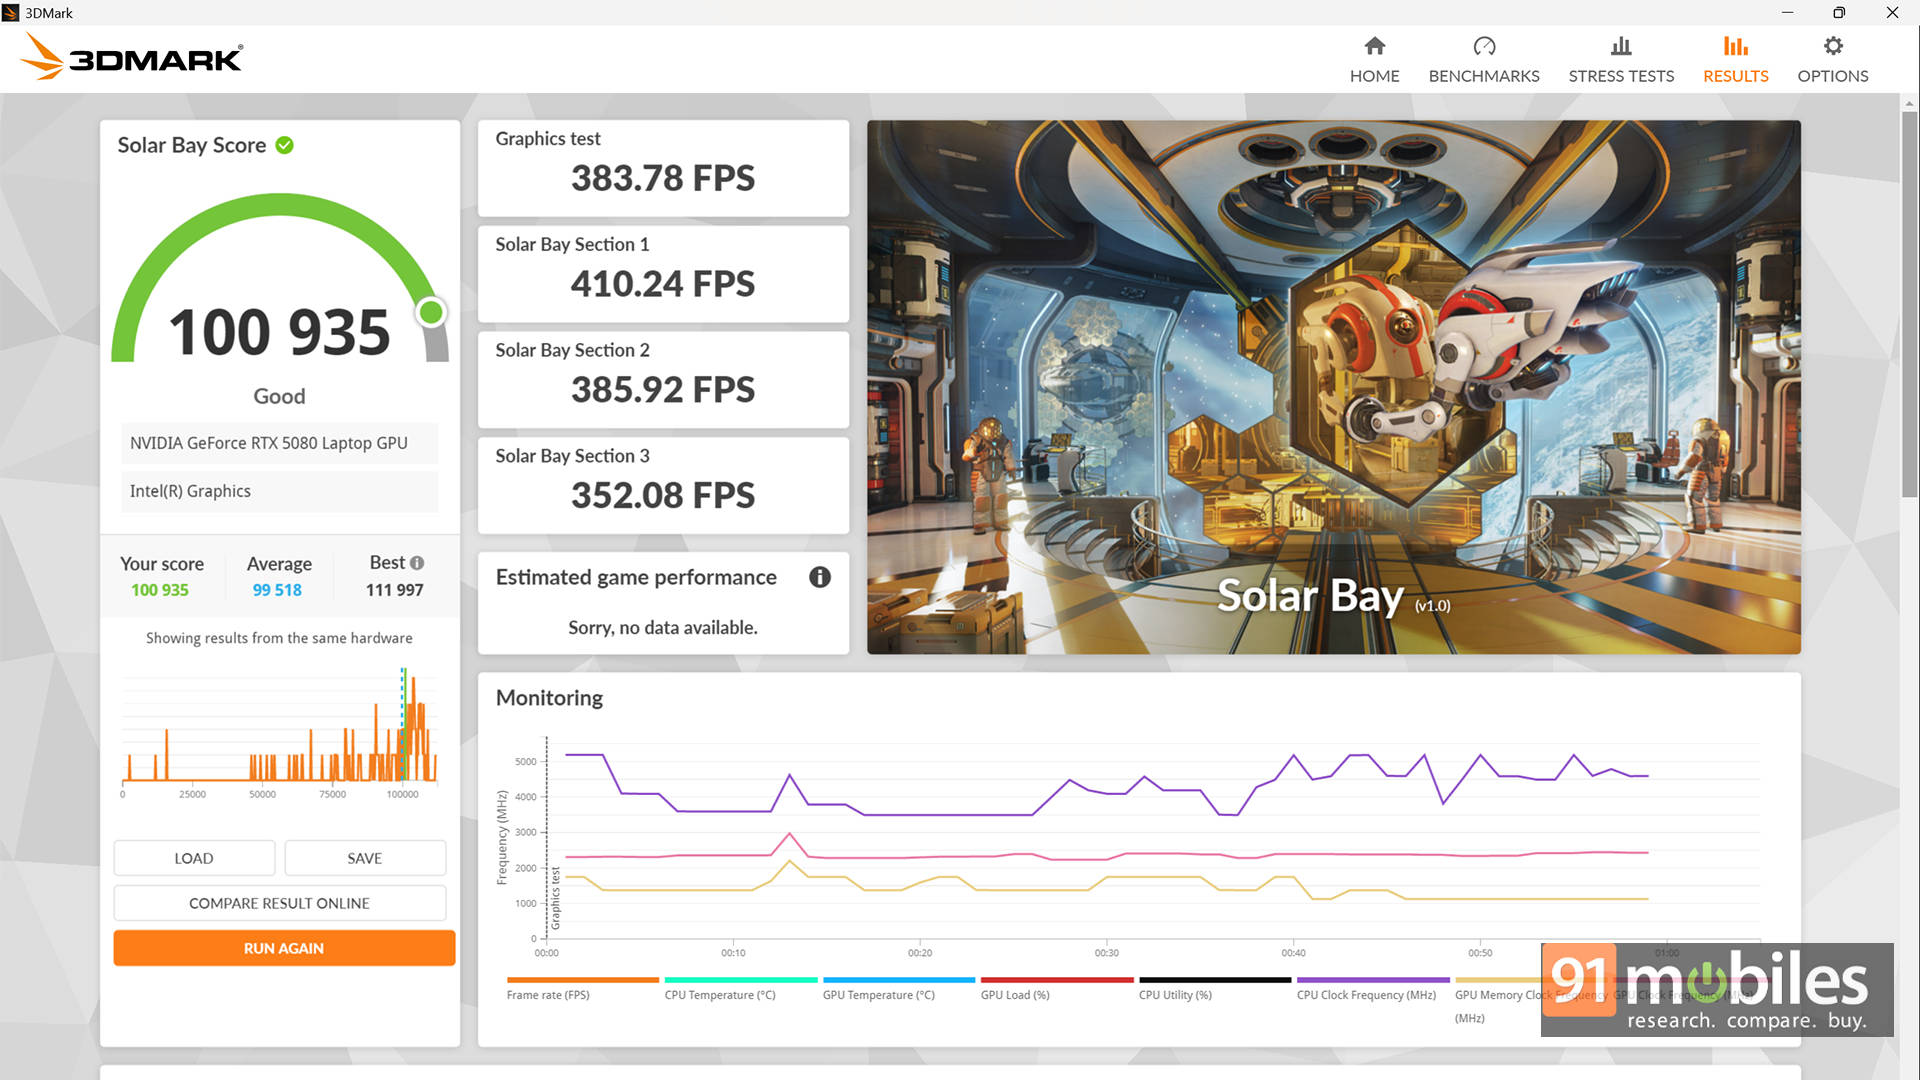The image size is (1920, 1080).
Task: Toggle CPU Utility (%) legend item
Action: click(x=1175, y=995)
